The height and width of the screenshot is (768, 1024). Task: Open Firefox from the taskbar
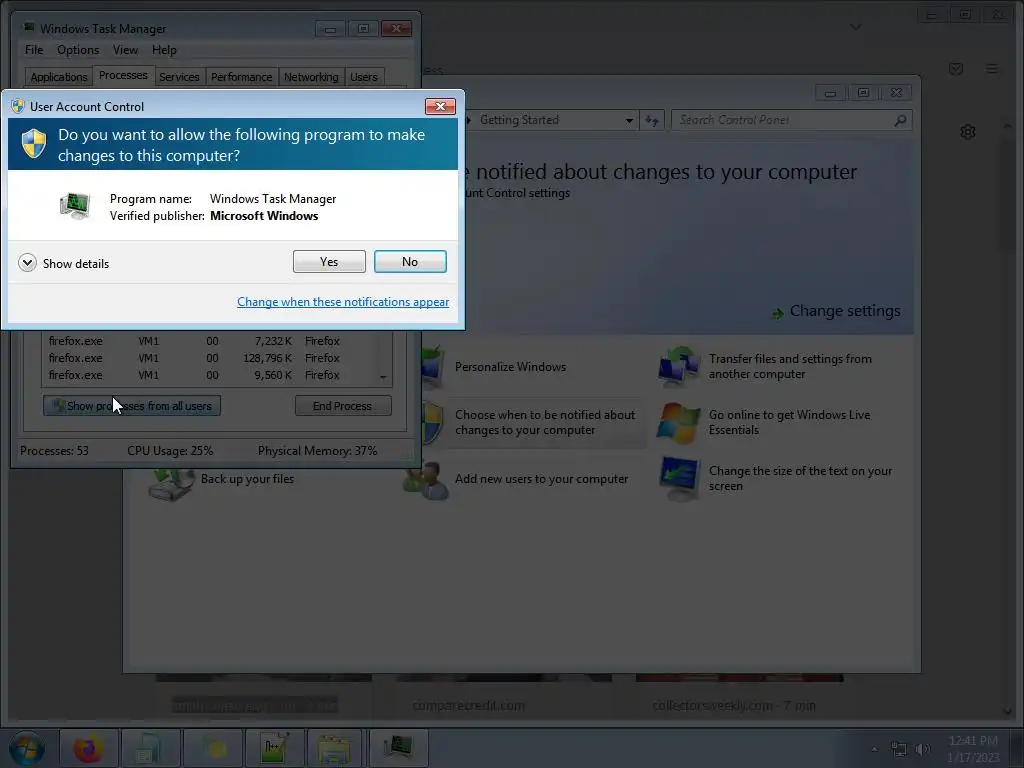(88, 748)
